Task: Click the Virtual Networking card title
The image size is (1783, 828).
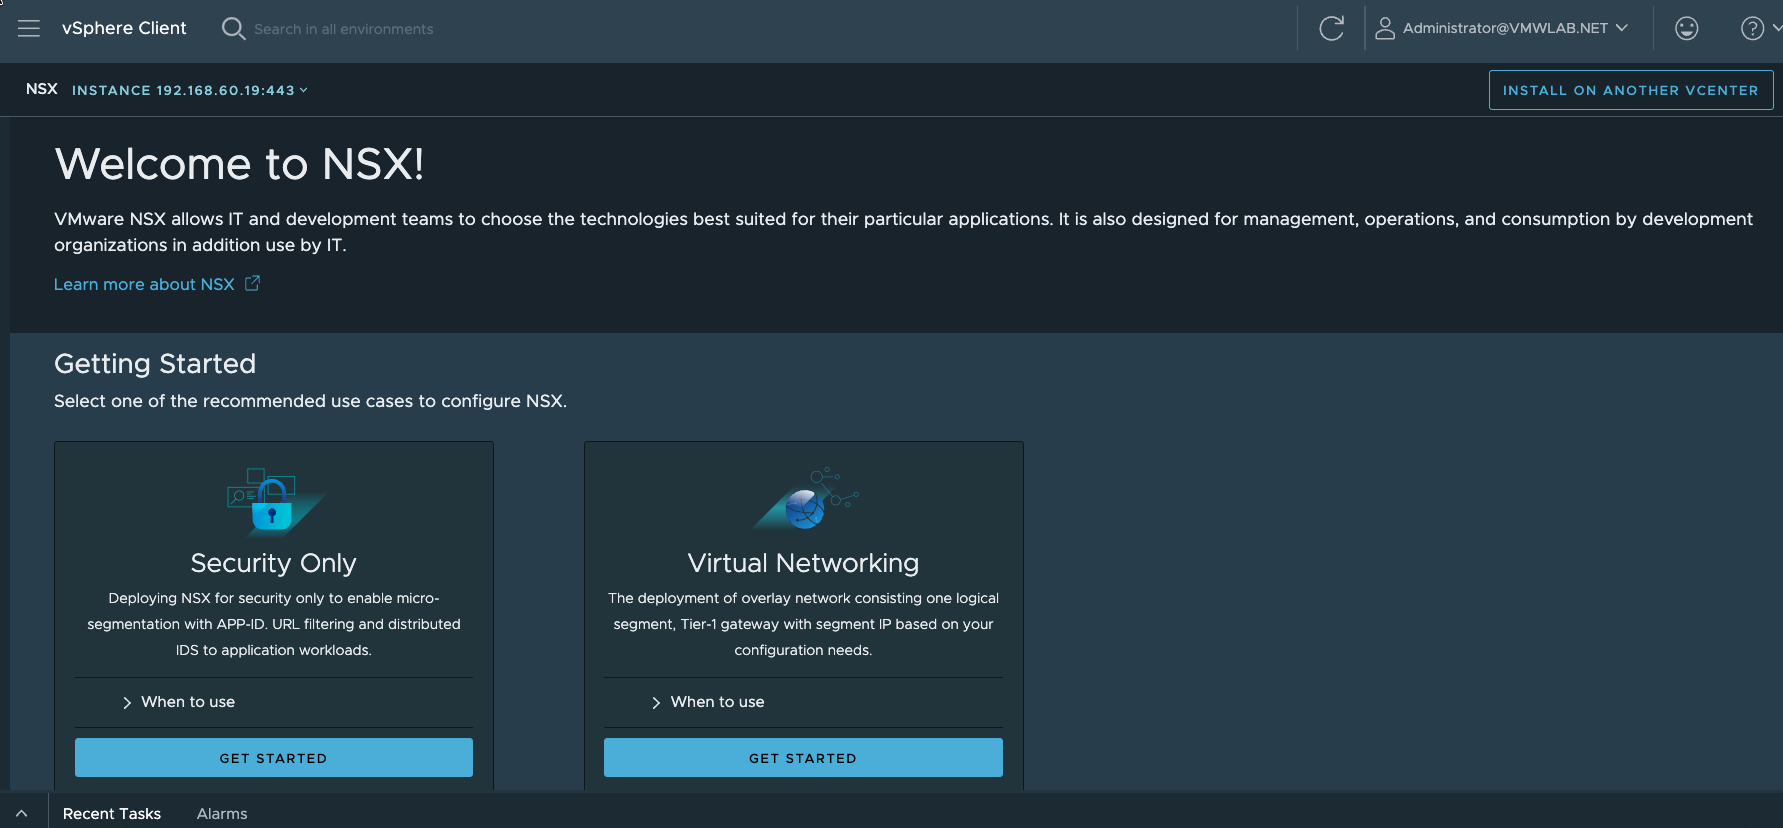Action: click(x=803, y=563)
